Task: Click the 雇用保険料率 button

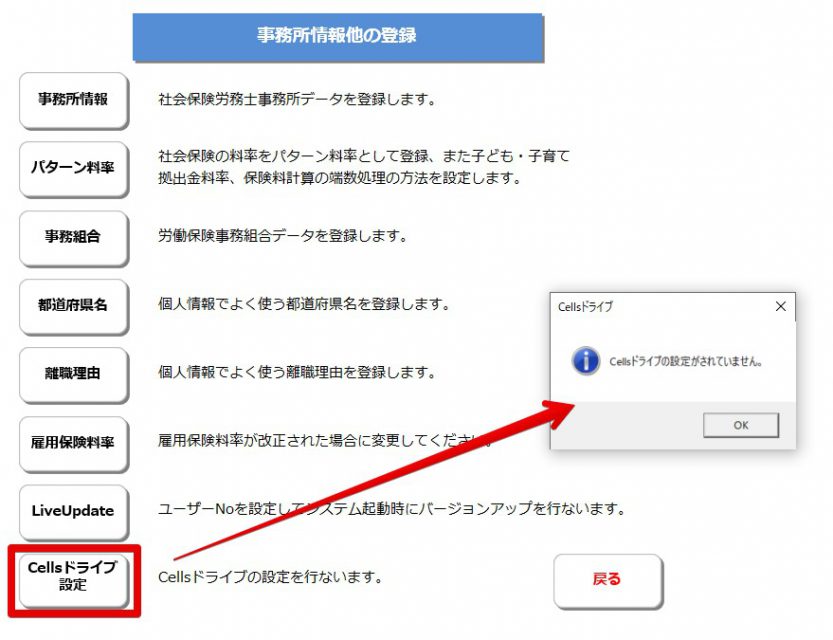Action: click(74, 443)
